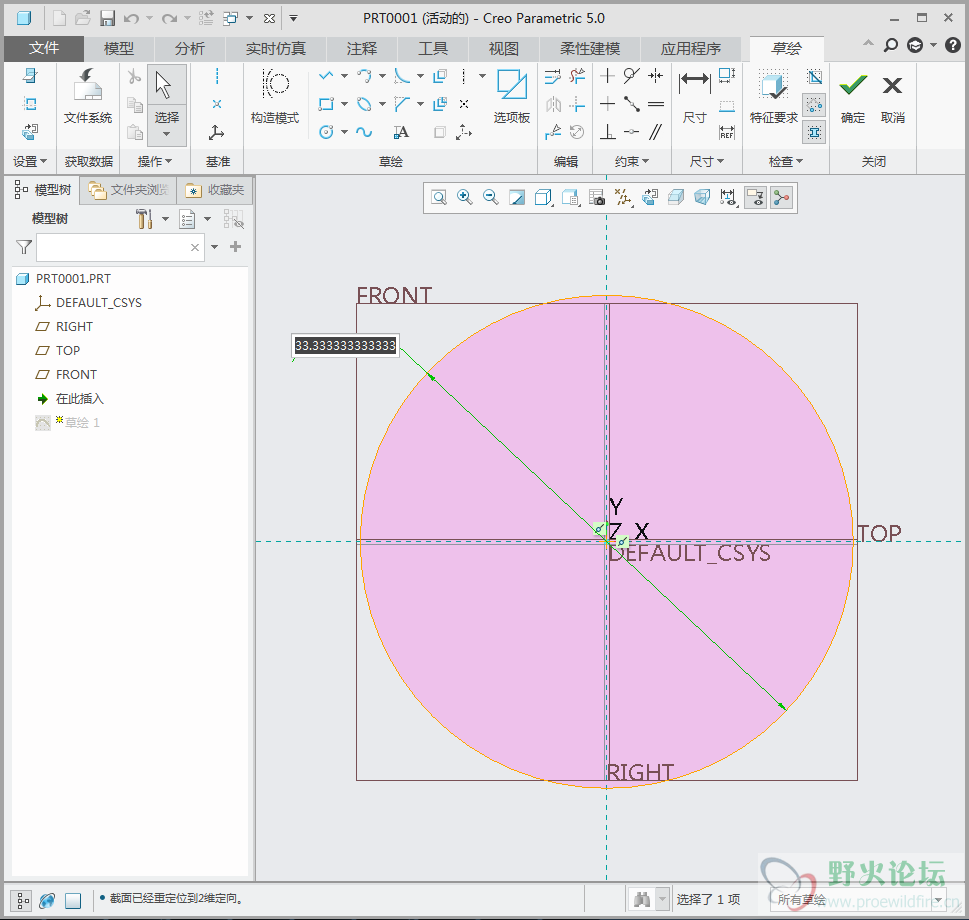
Task: Select RIGHT plane in model tree
Action: (74, 326)
